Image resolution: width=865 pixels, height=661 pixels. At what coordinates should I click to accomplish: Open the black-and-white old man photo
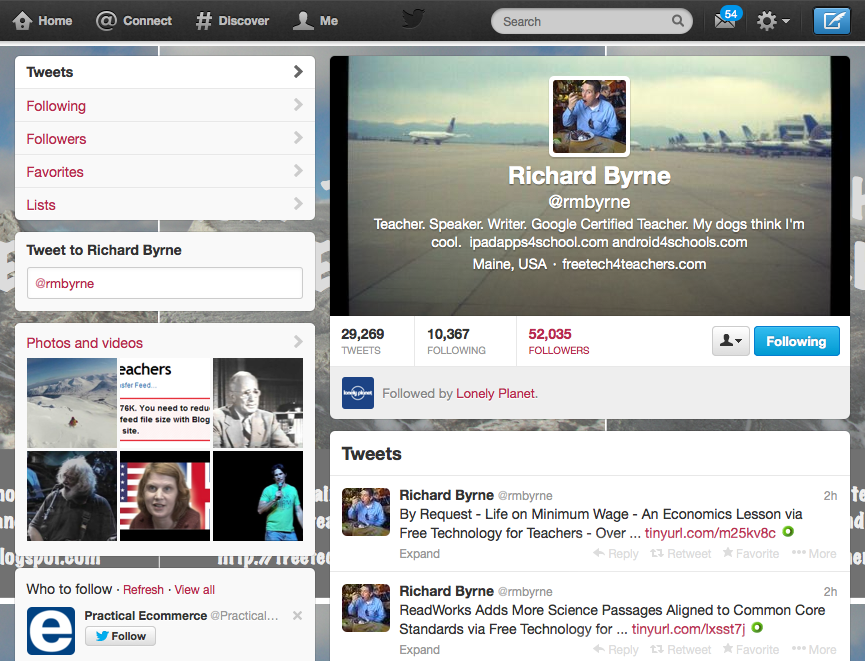pyautogui.click(x=258, y=403)
